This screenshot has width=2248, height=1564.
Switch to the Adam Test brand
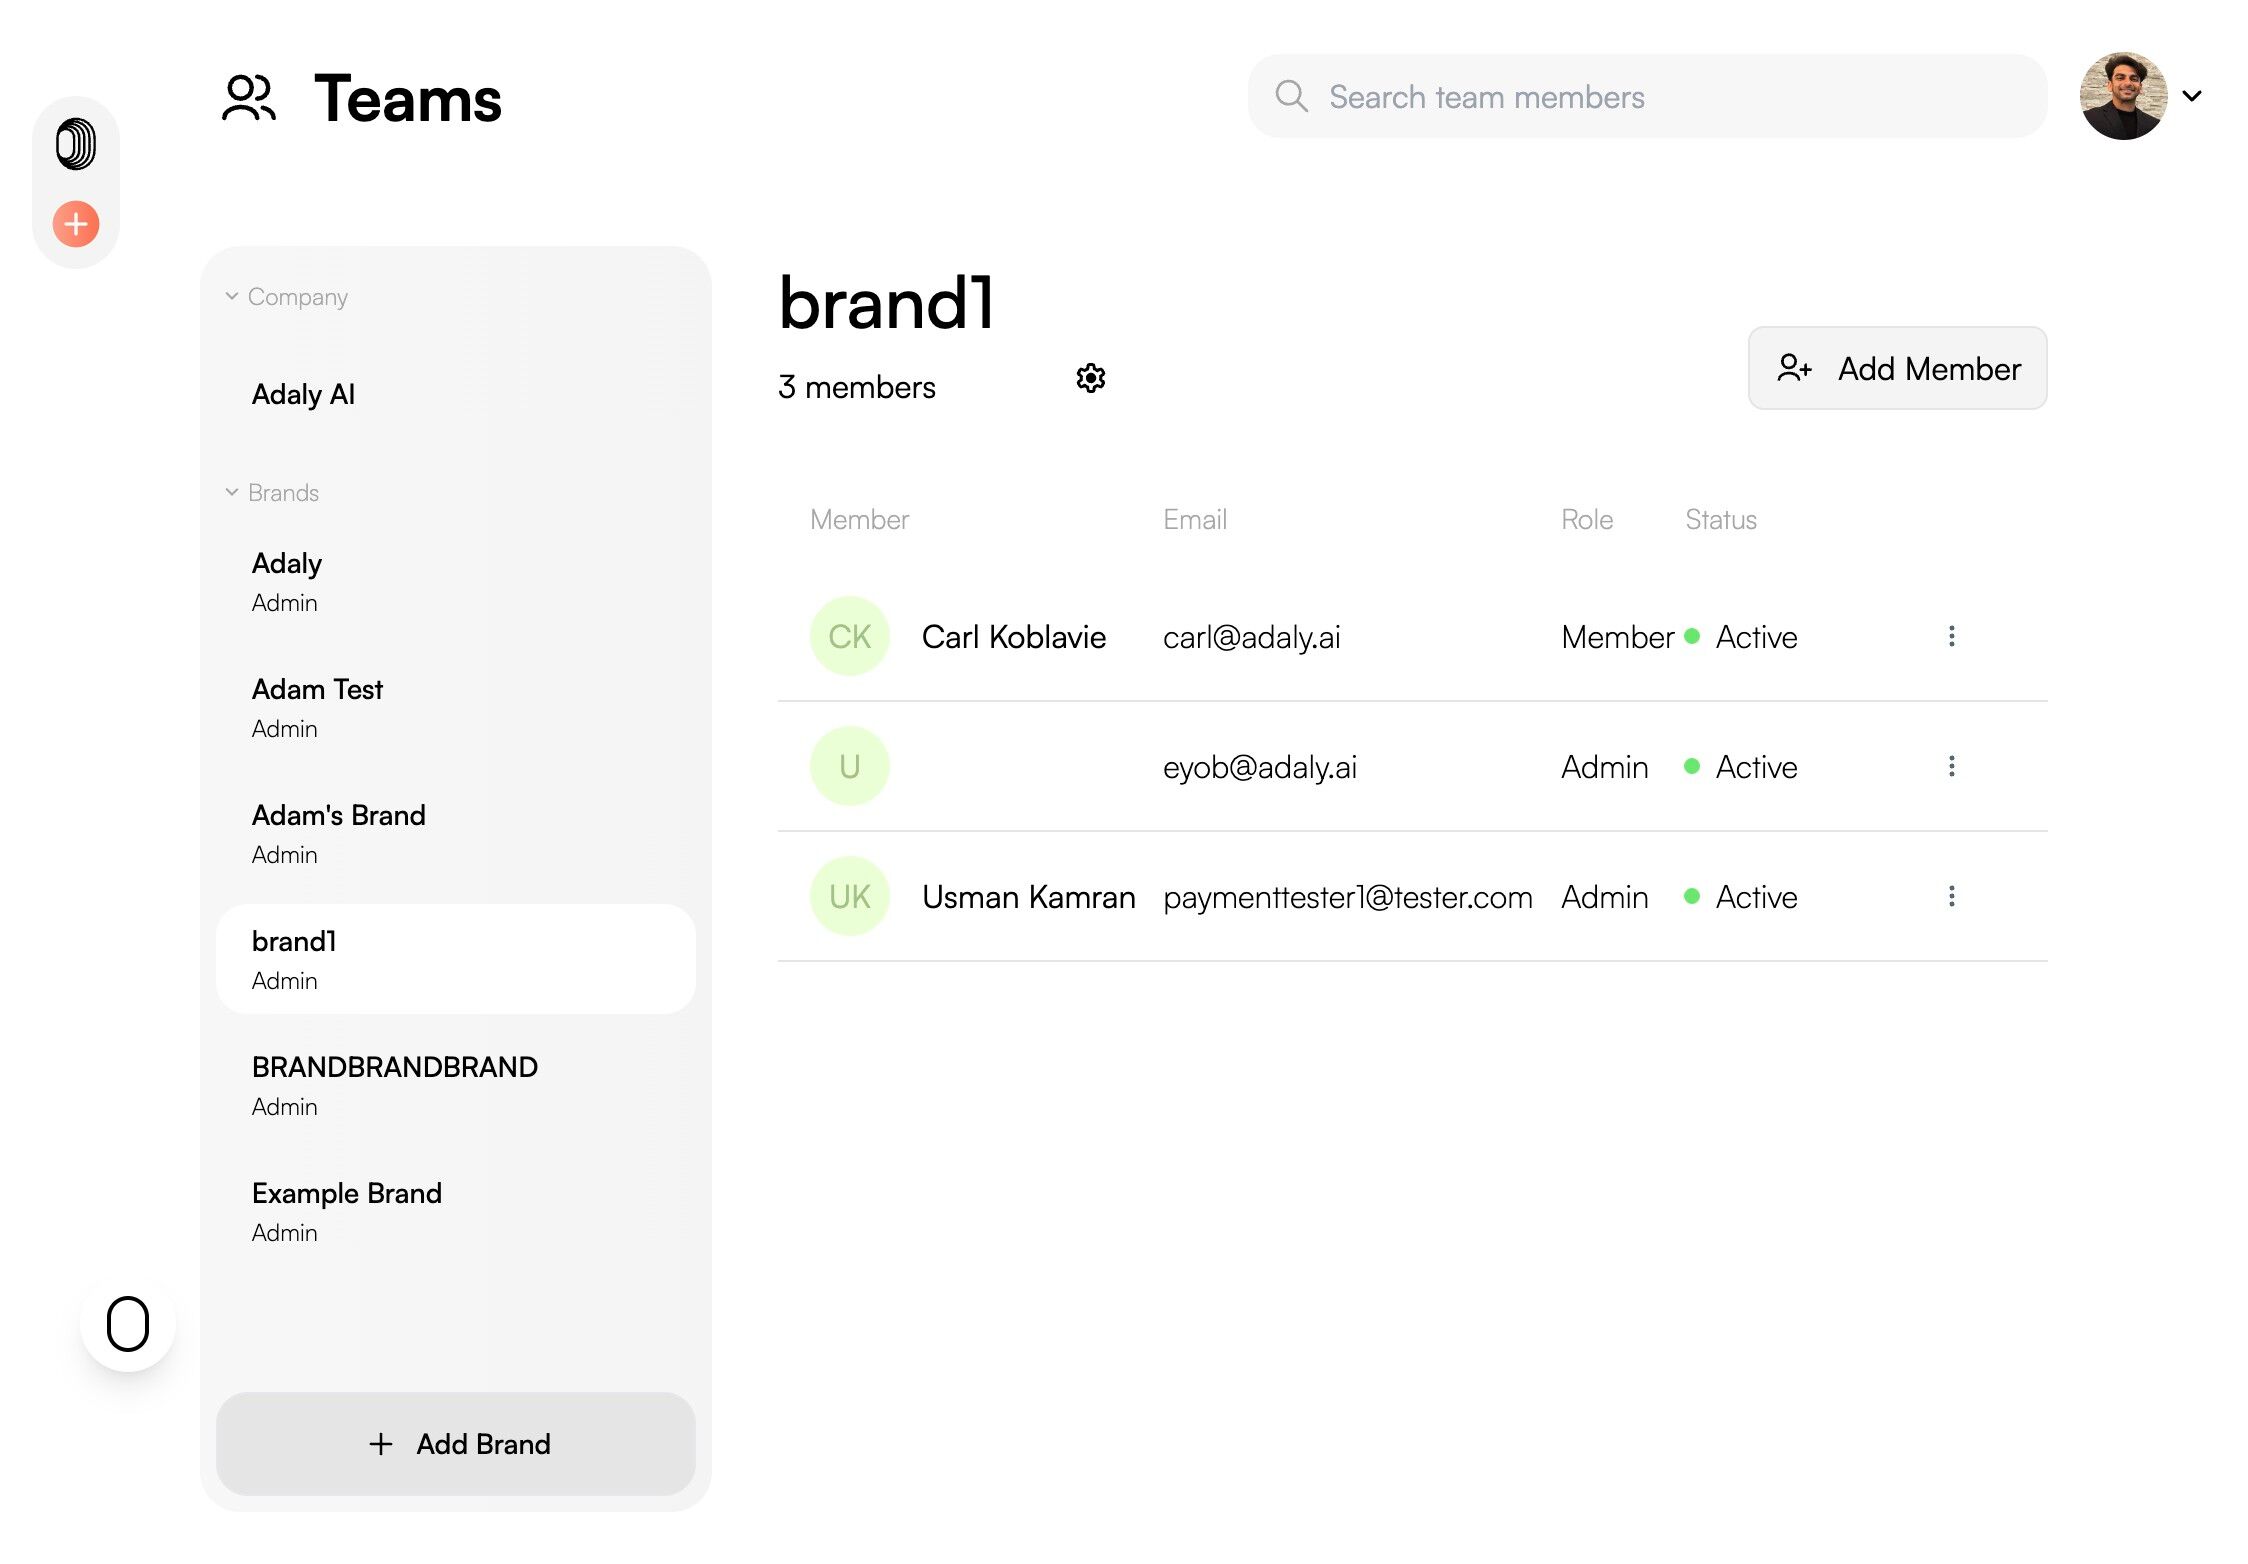(x=318, y=707)
